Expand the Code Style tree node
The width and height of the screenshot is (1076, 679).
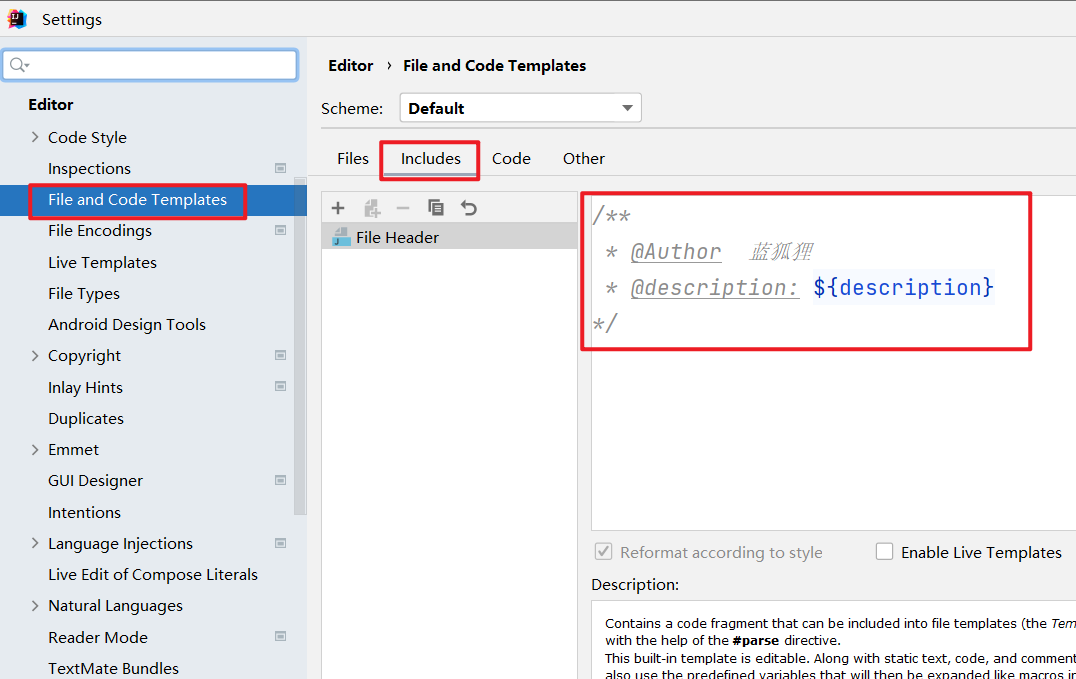click(x=35, y=137)
